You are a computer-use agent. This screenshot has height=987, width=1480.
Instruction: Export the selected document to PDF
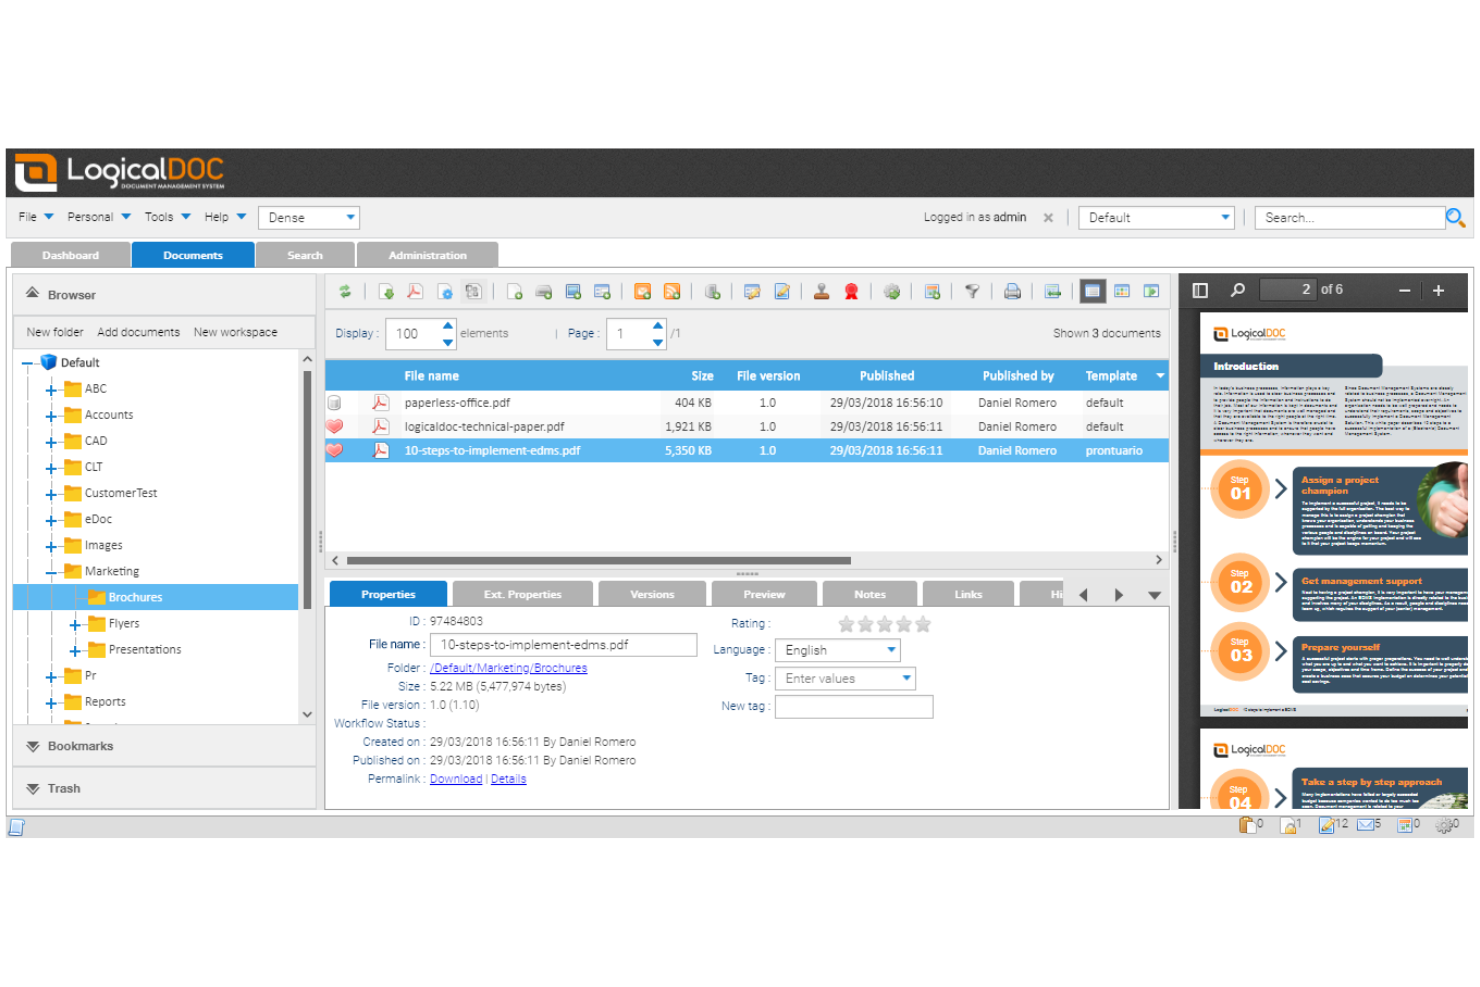click(414, 291)
